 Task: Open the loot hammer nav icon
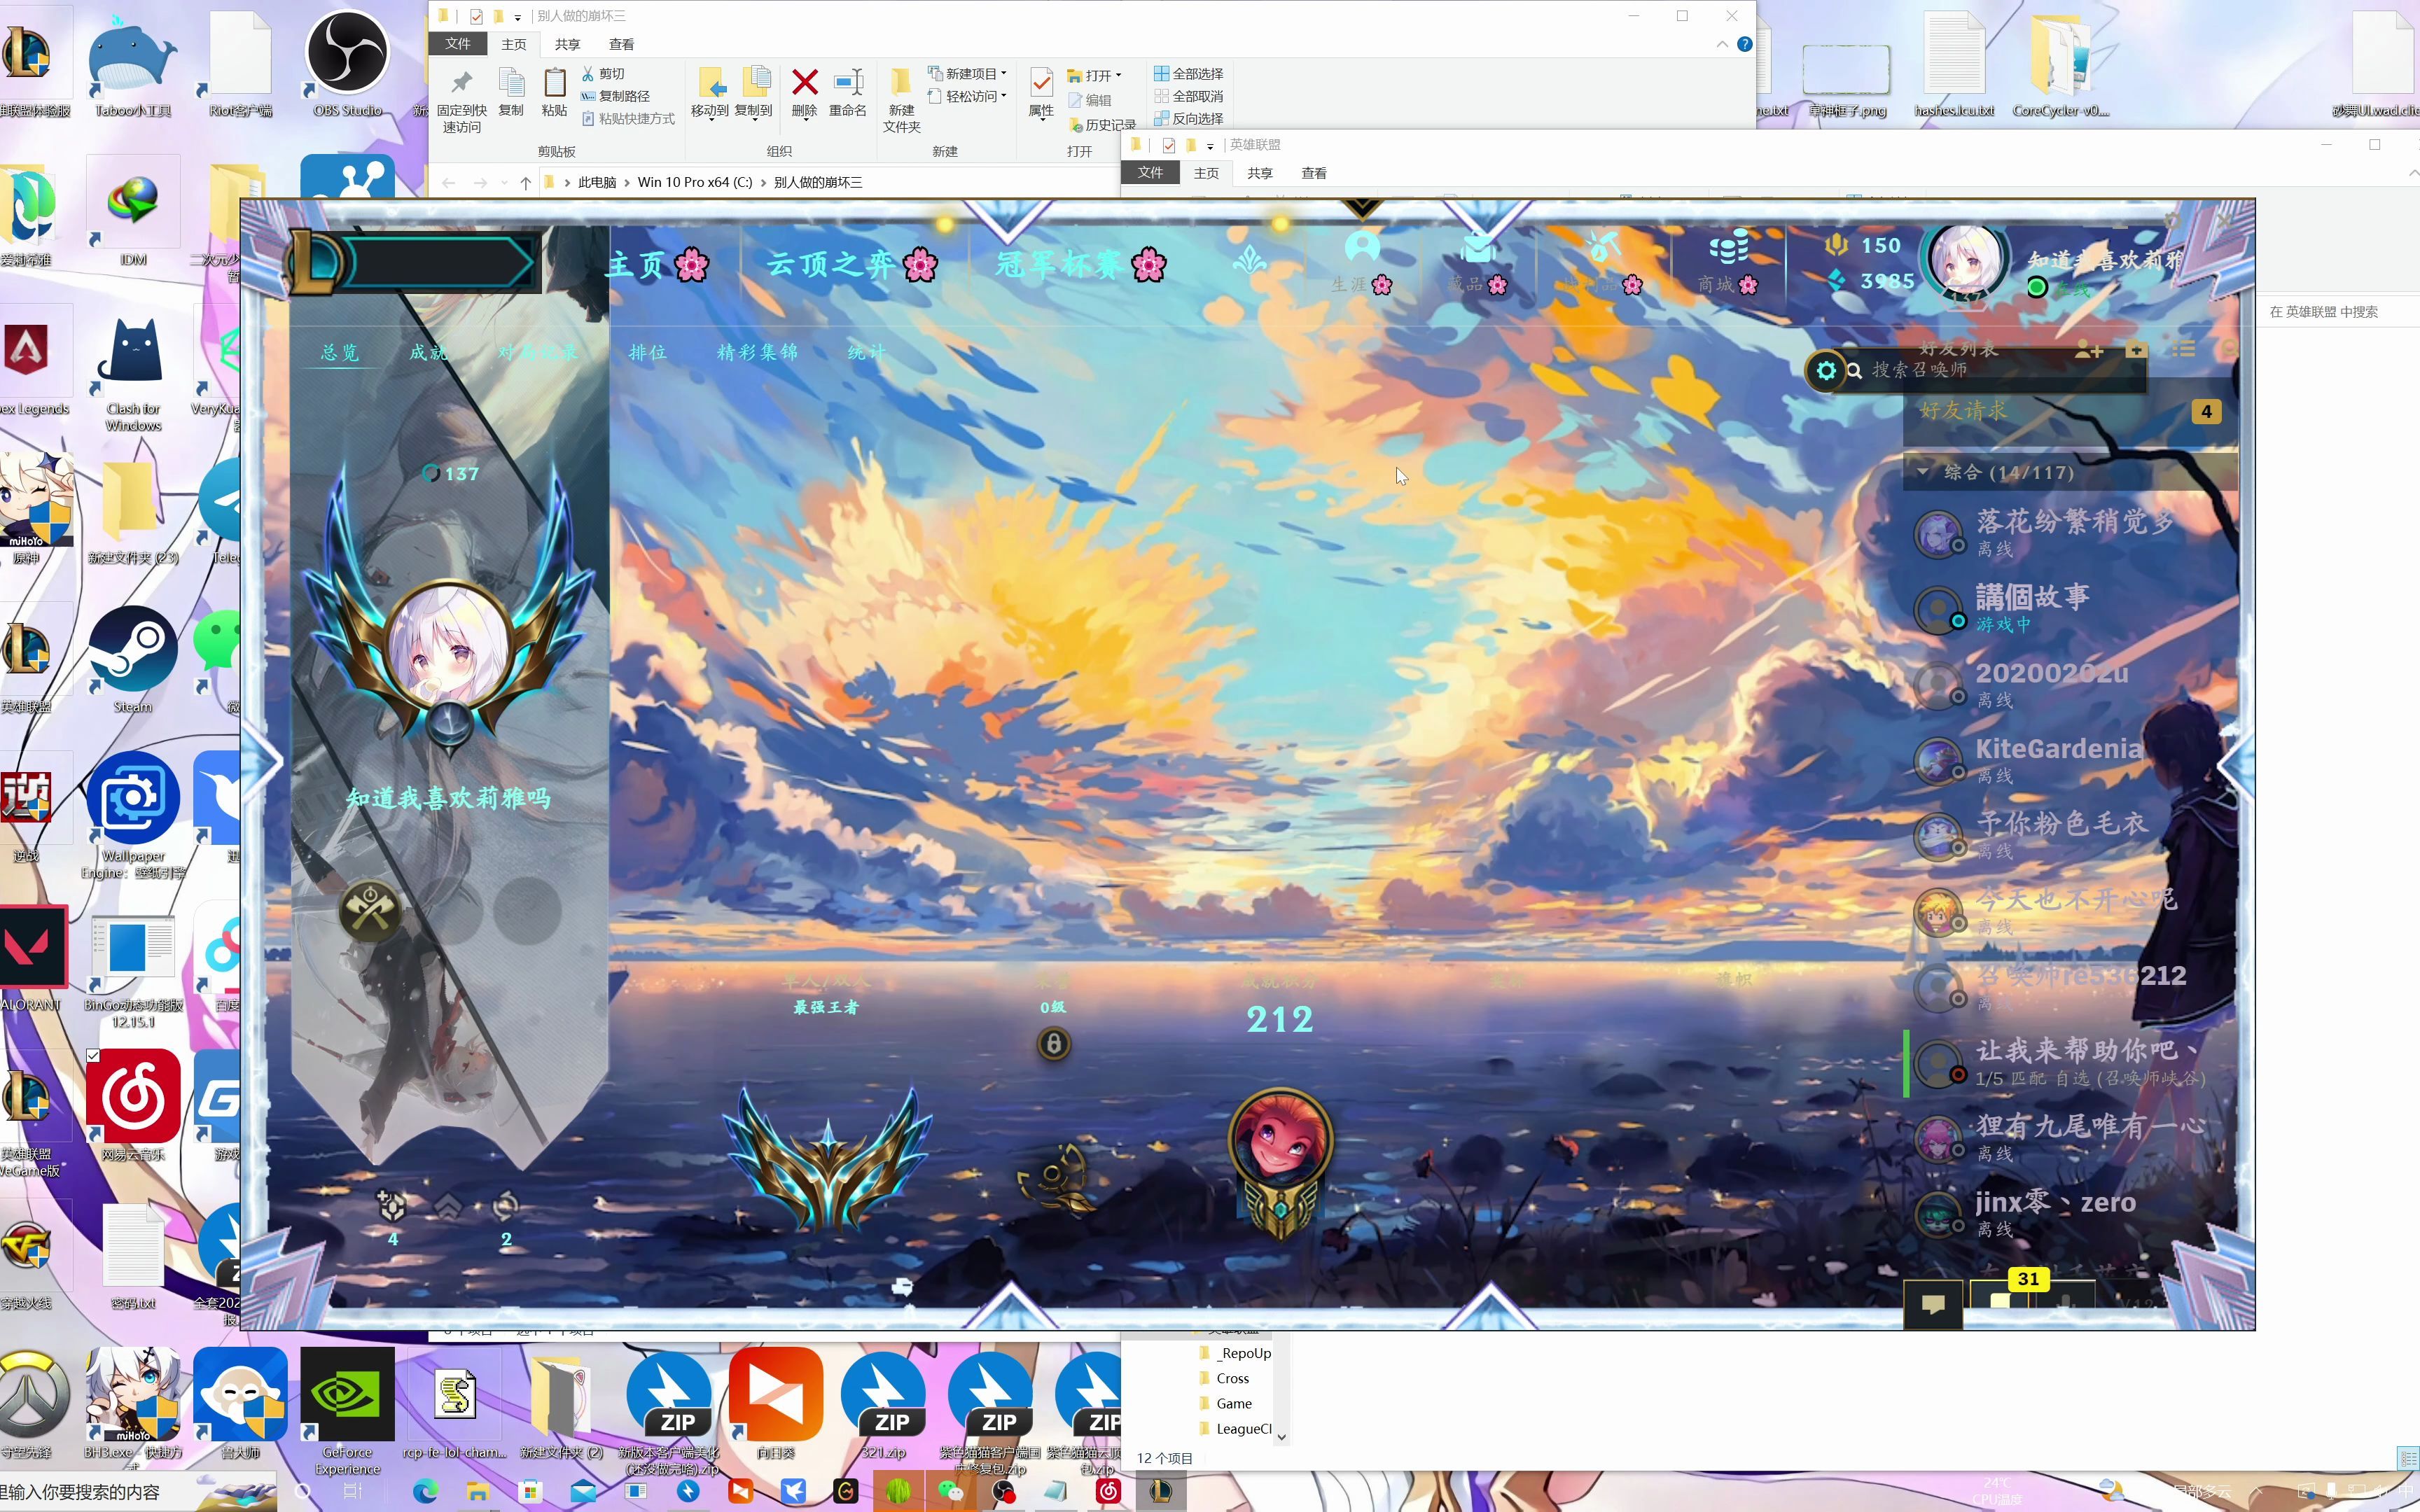tap(1603, 247)
